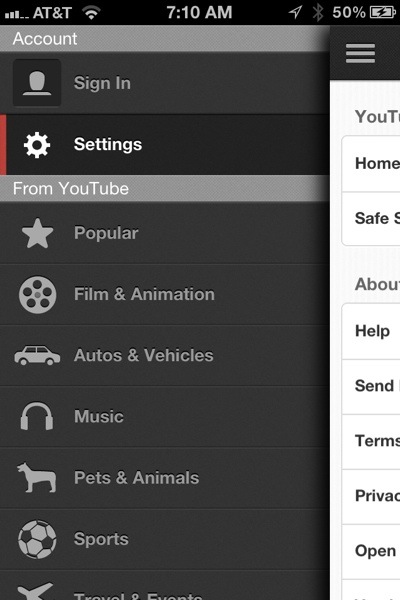Tap the Music headphones icon
This screenshot has height=600, width=400.
click(37, 416)
